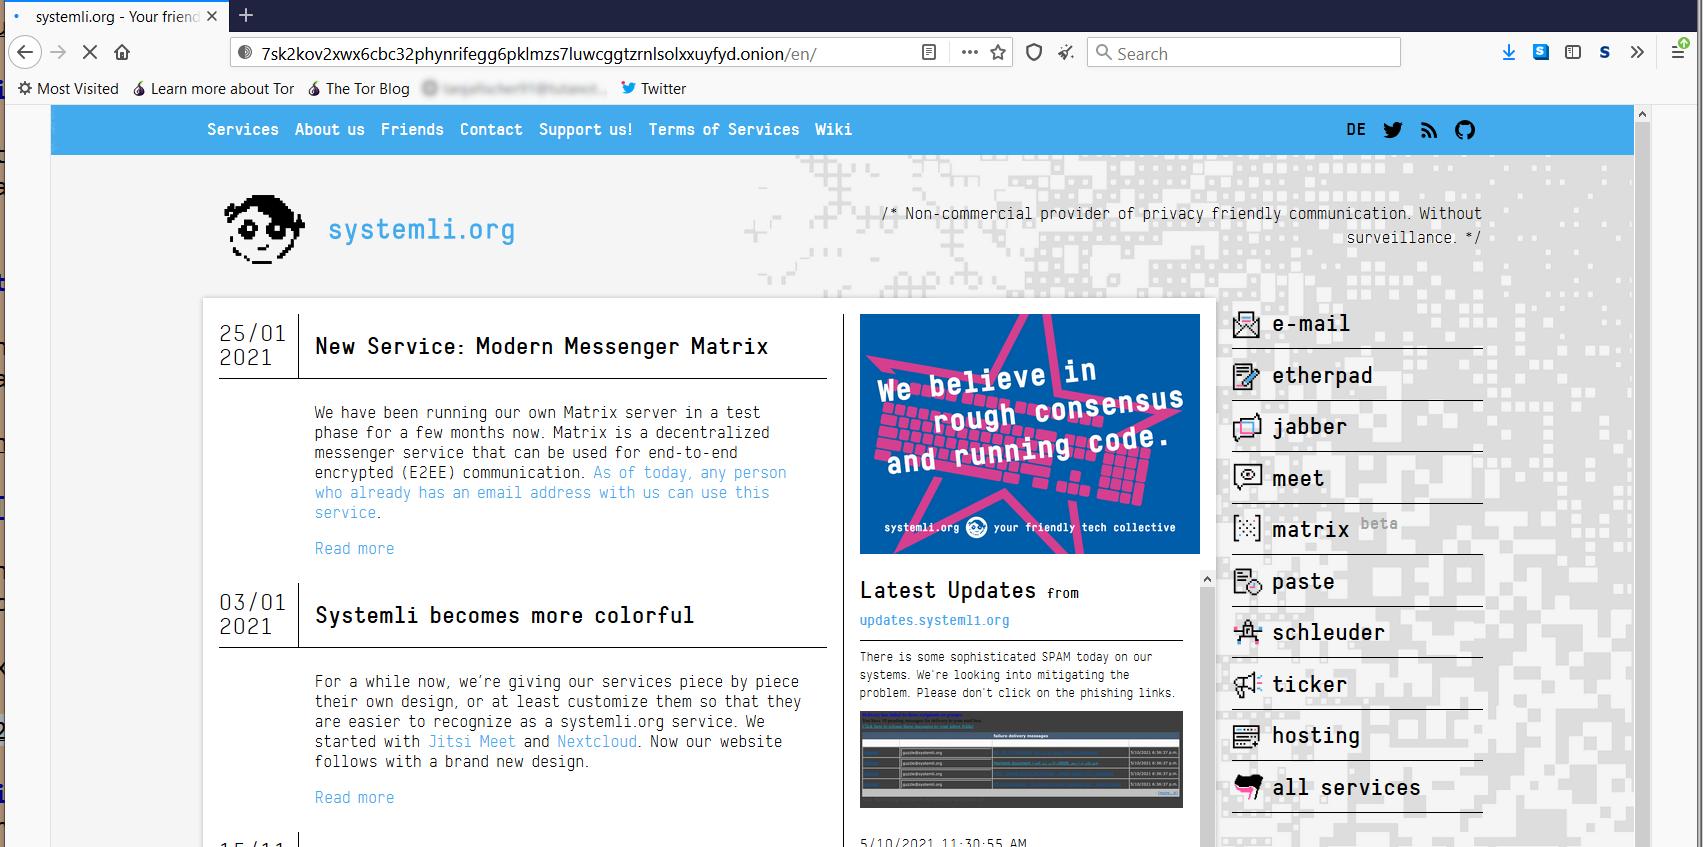Follow the Nextcloud link

point(597,741)
